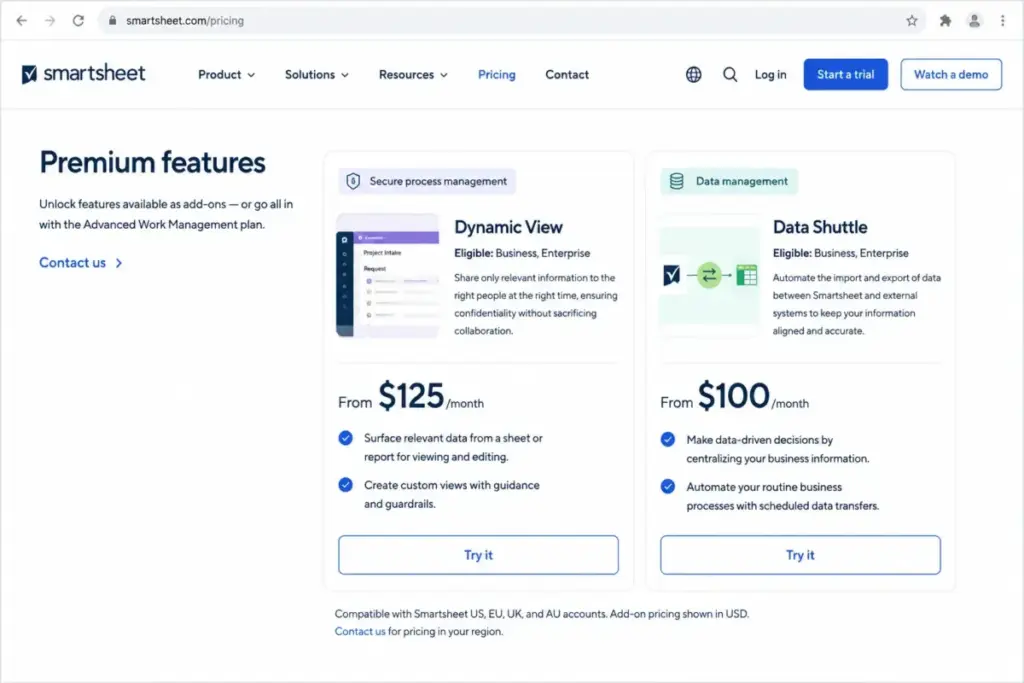Image resolution: width=1024 pixels, height=683 pixels.
Task: Click the Watch a demo button
Action: tap(951, 74)
